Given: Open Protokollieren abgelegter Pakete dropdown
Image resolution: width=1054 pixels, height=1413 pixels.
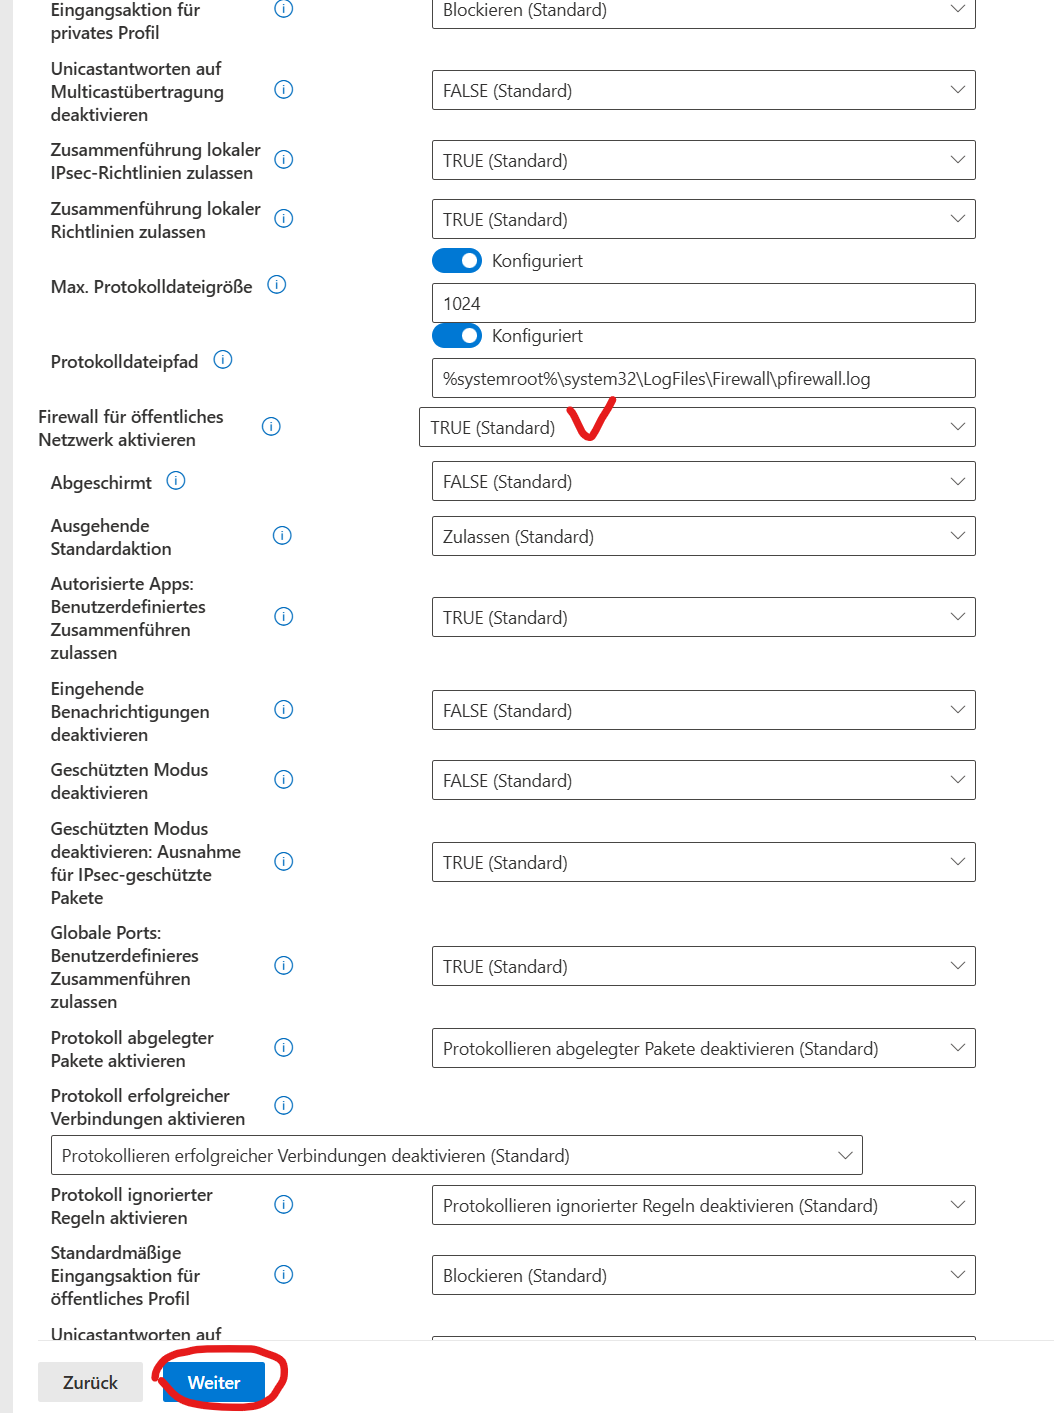Looking at the screenshot, I should (703, 1049).
